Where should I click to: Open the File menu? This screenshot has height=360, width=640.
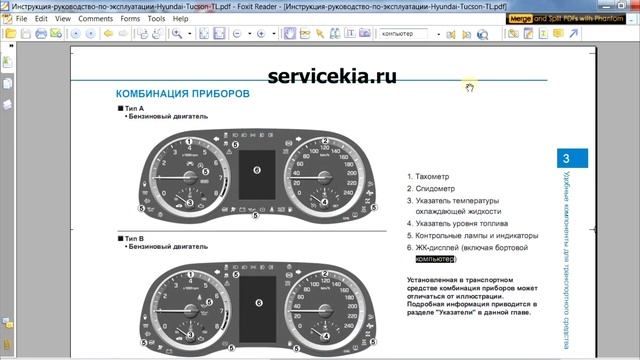point(21,19)
